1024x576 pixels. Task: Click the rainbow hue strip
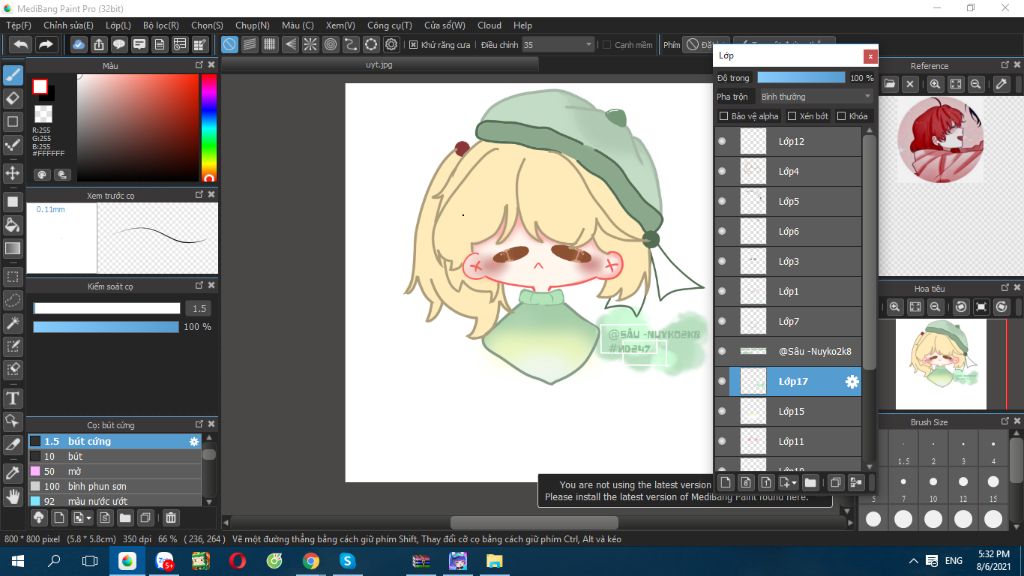tap(209, 128)
